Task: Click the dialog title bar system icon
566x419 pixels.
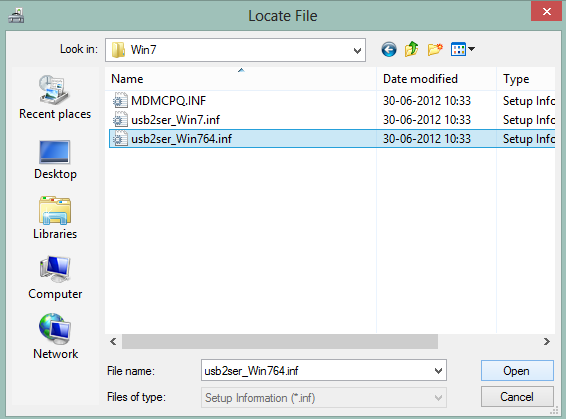Action: tap(16, 16)
